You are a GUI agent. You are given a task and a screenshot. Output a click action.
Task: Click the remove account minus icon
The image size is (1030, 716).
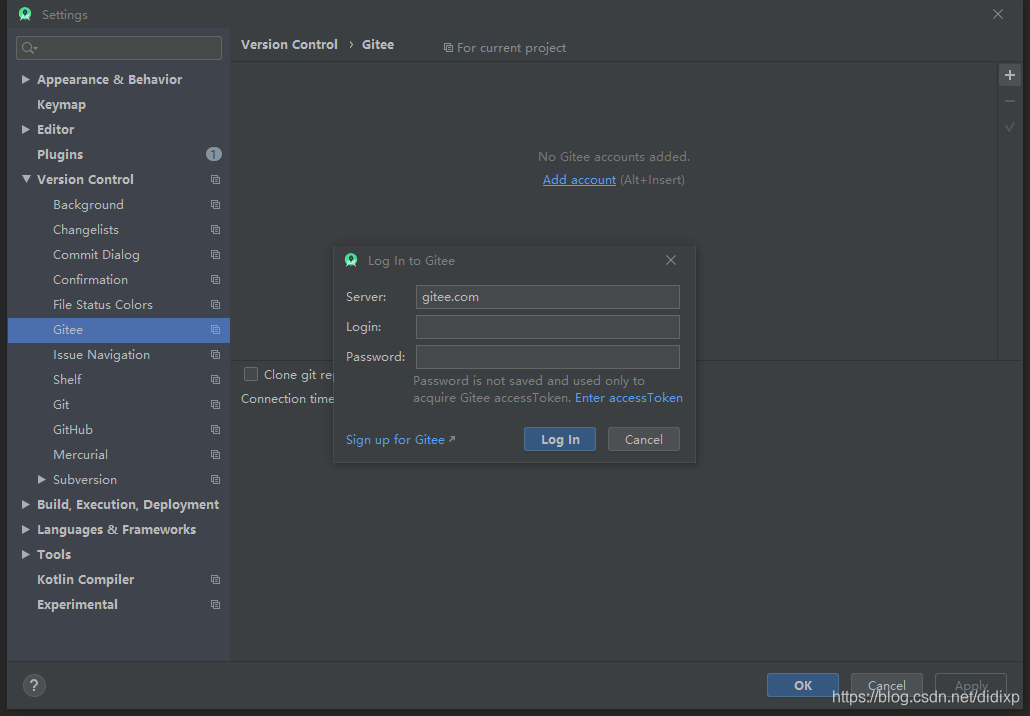click(x=1010, y=101)
